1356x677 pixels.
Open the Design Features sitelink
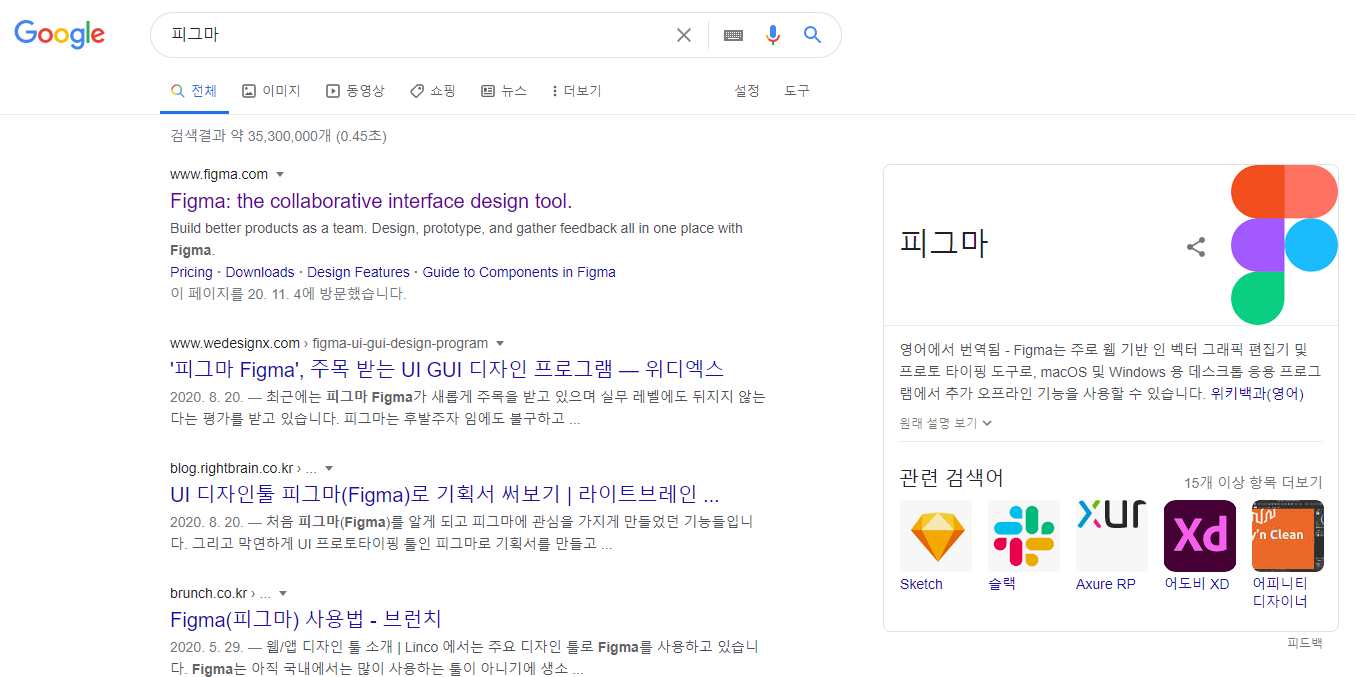tap(358, 272)
